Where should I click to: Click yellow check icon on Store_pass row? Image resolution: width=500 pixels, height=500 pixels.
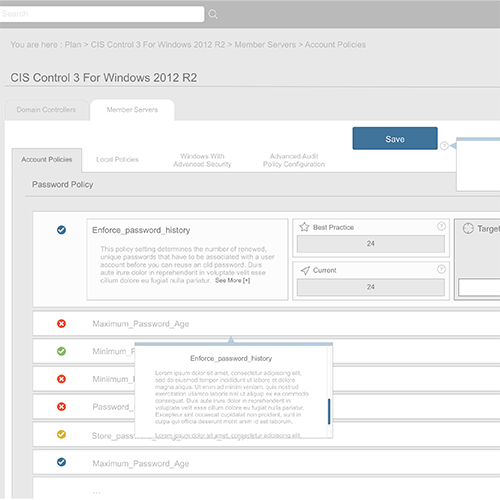(x=61, y=434)
